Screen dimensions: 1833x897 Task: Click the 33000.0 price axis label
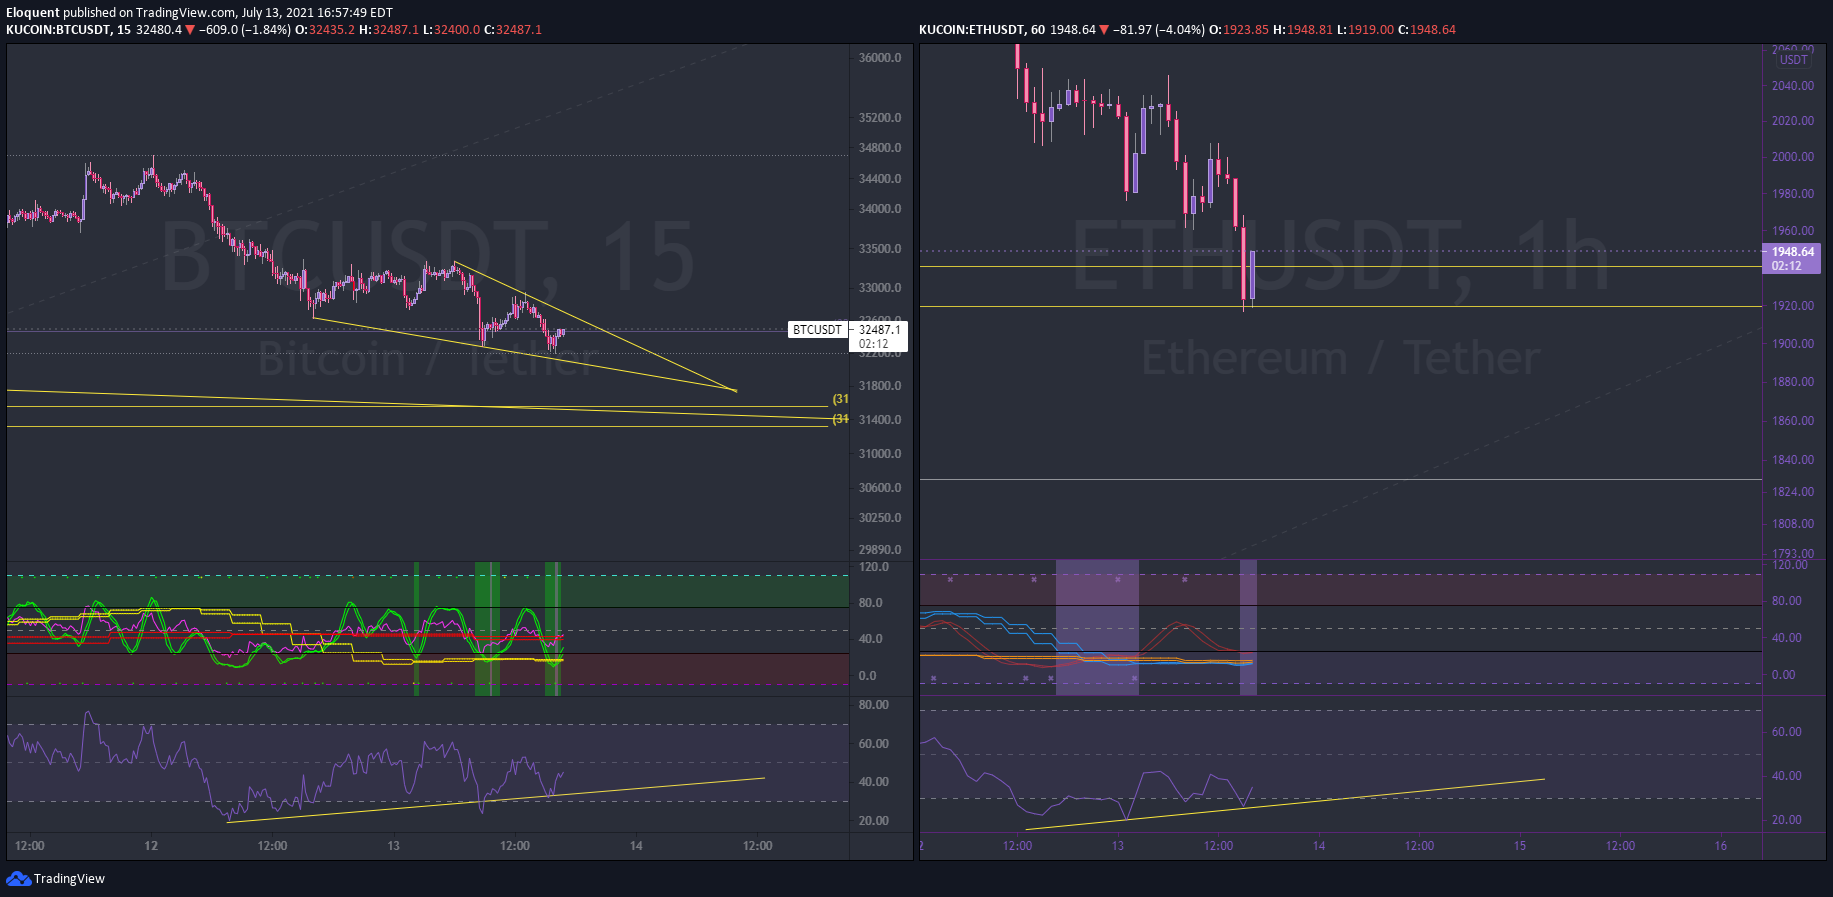coord(880,288)
